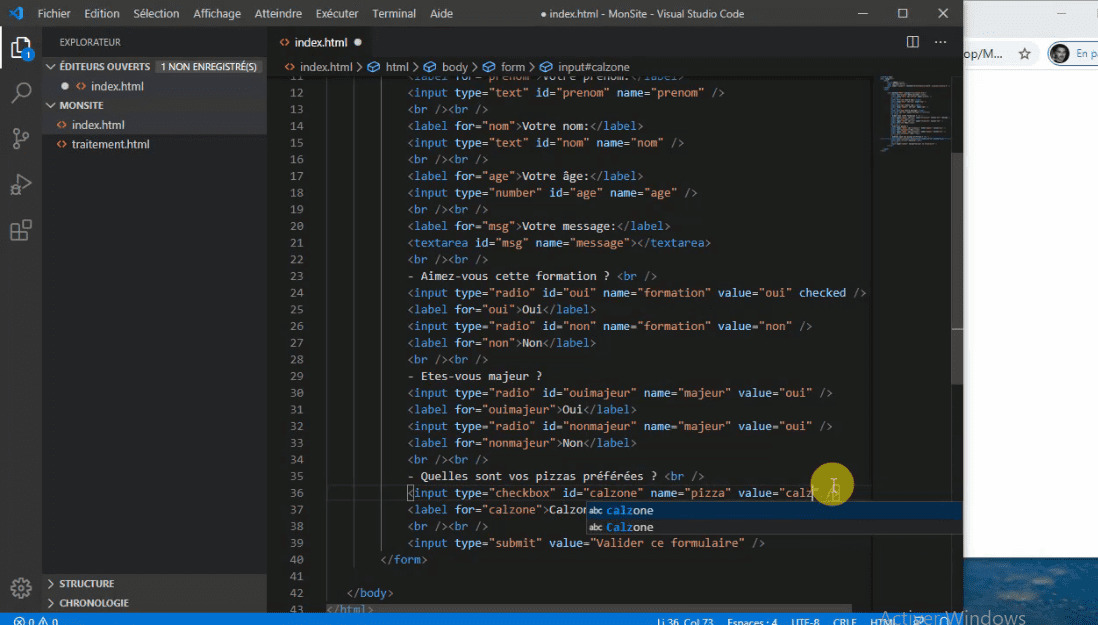The image size is (1098, 625).
Task: Click the unsaved dot on index.html tab
Action: tap(358, 42)
